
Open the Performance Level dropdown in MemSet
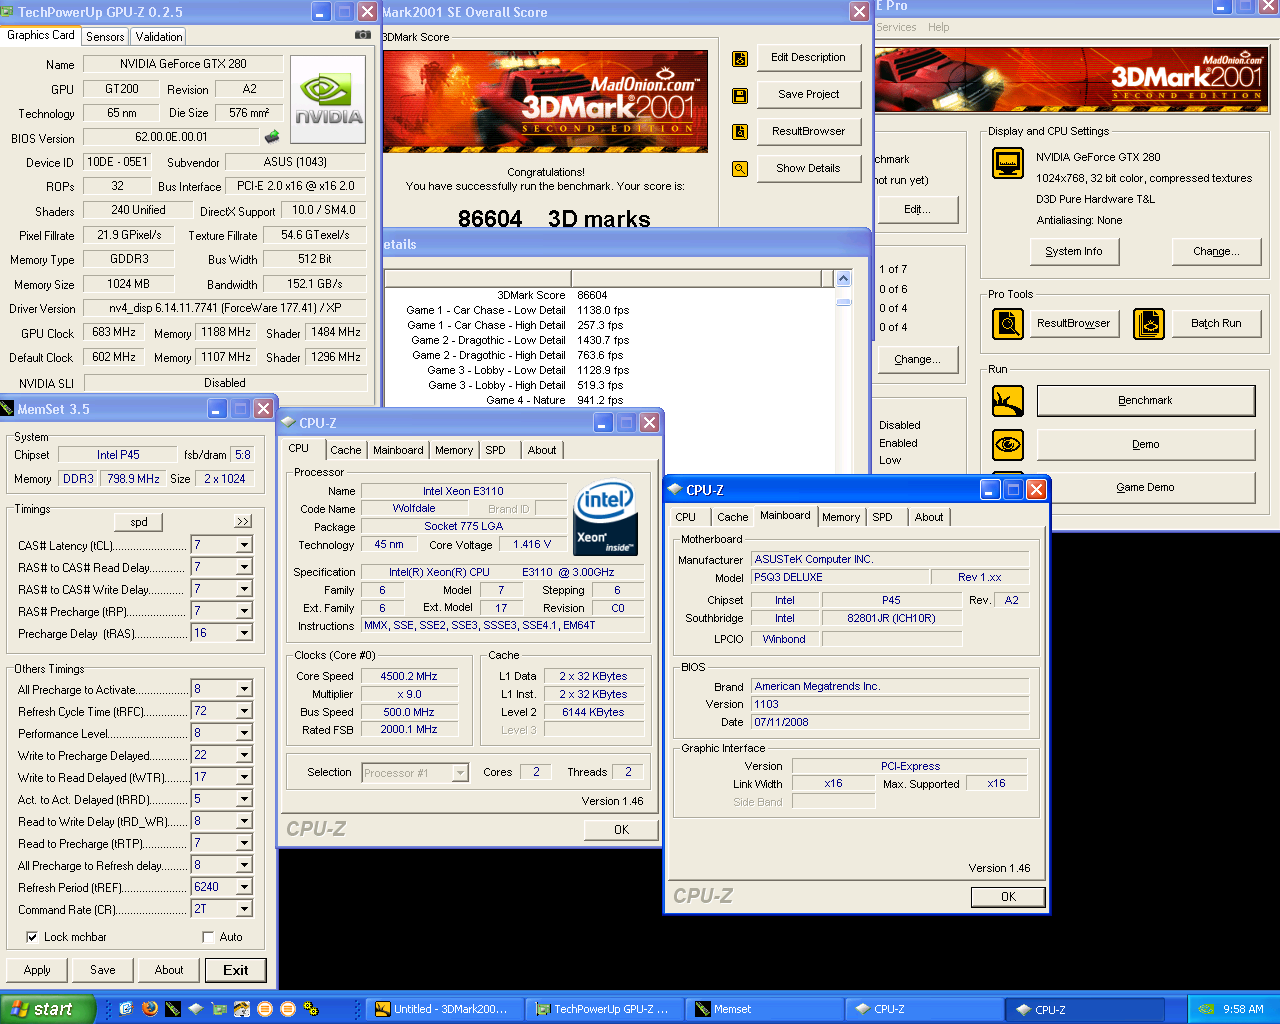(x=244, y=733)
